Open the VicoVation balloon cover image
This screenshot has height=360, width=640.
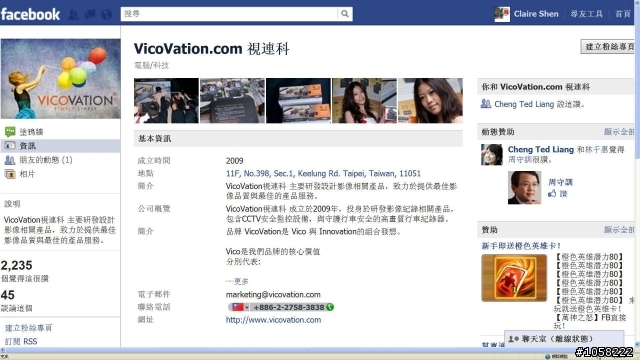(x=60, y=79)
